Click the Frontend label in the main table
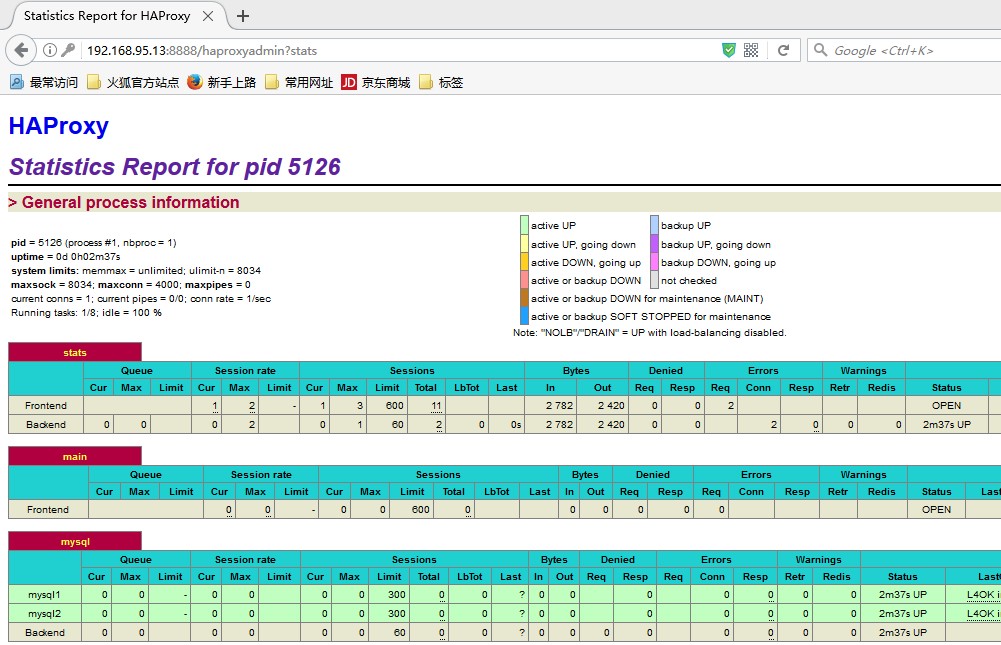The width and height of the screenshot is (1001, 645). (x=48, y=510)
